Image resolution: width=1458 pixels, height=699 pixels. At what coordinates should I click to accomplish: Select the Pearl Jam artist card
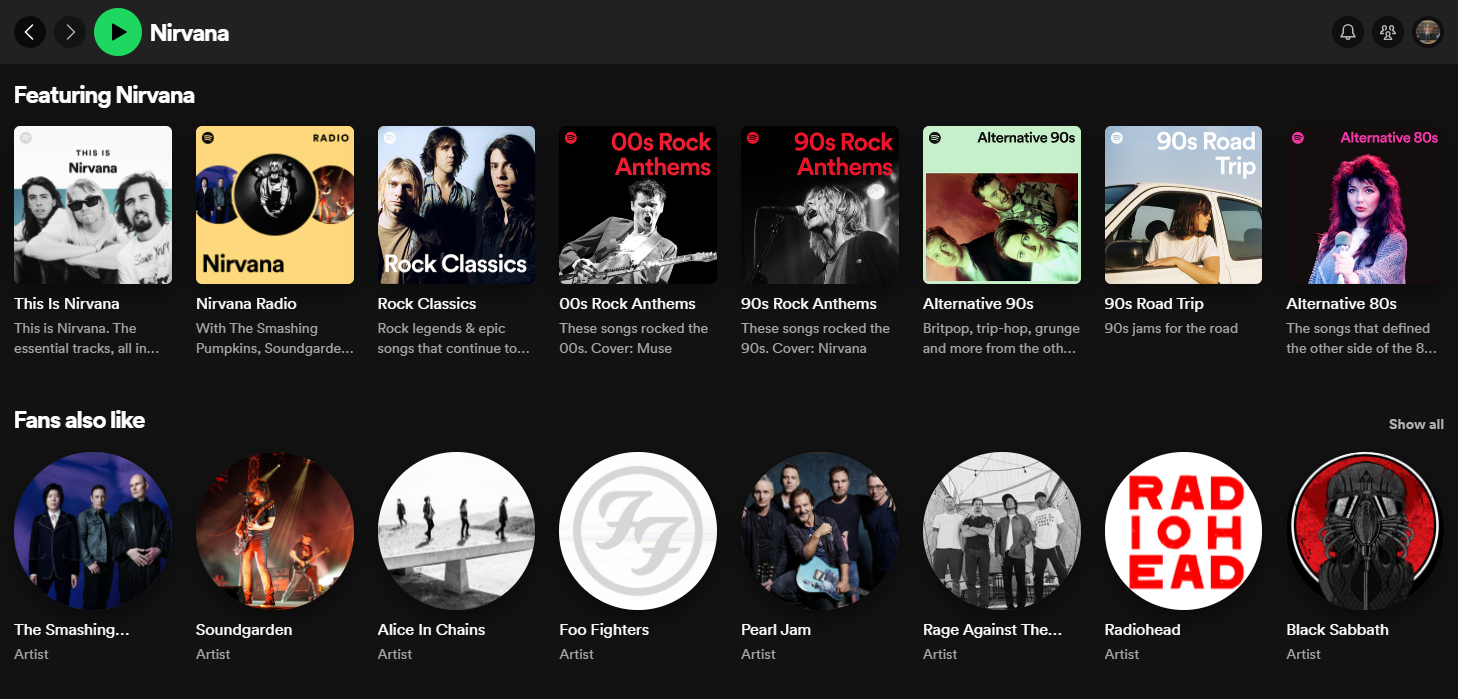point(819,531)
